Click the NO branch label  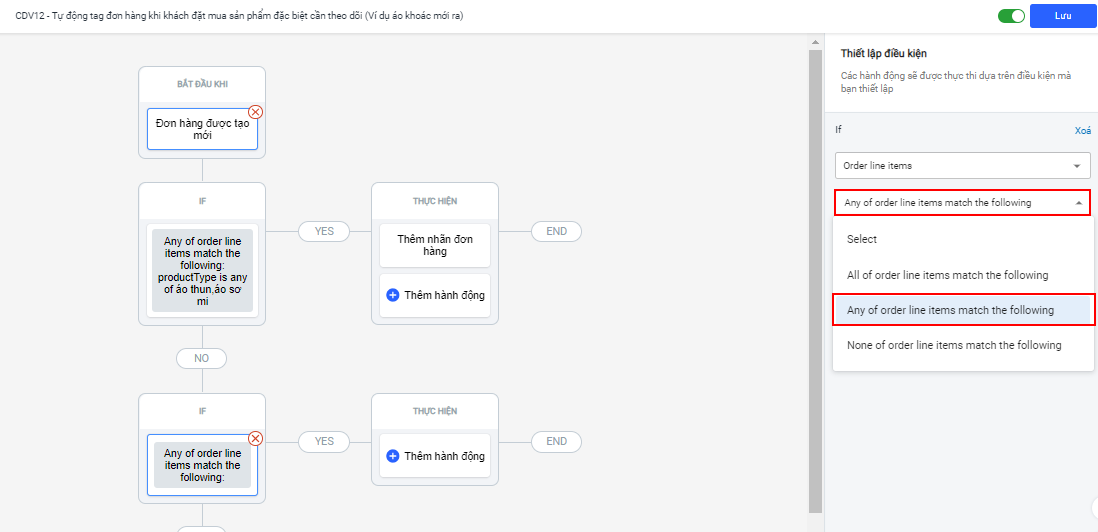pos(201,358)
